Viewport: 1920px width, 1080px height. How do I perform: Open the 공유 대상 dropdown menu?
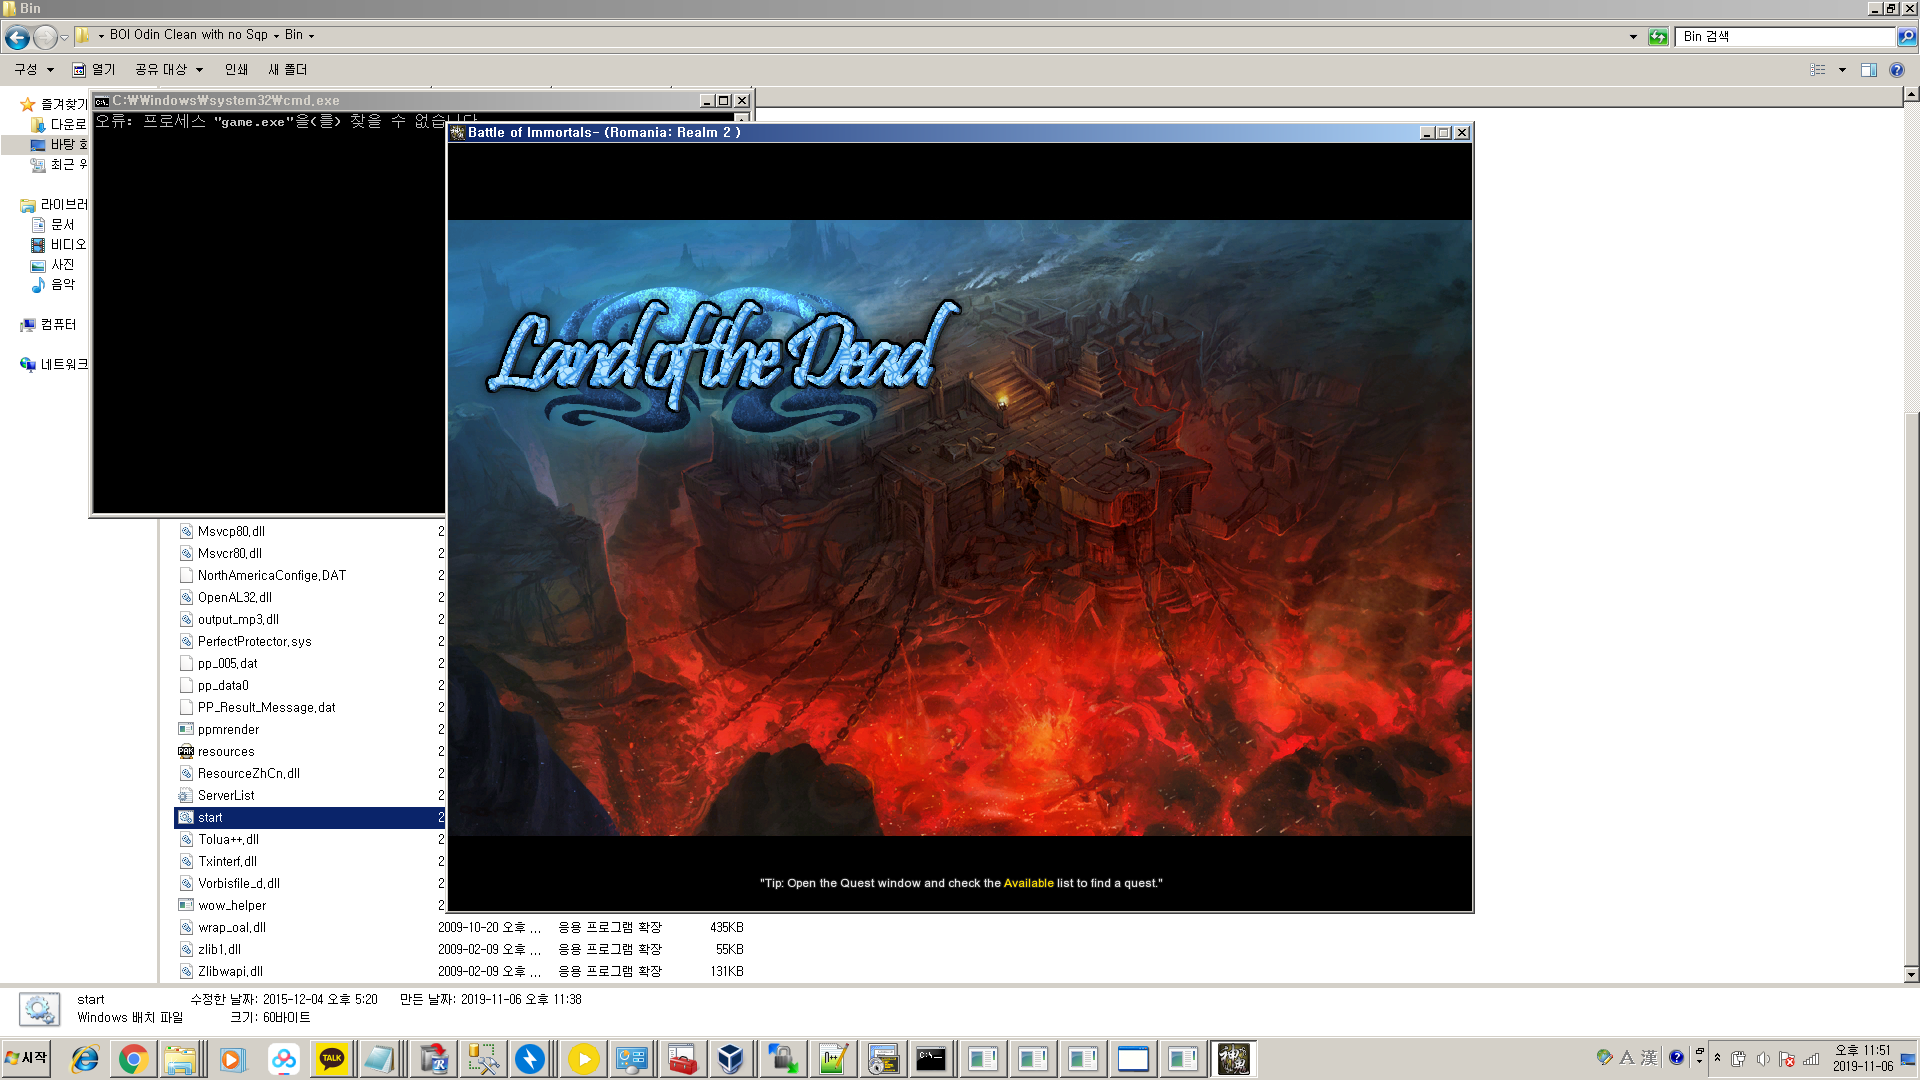click(168, 70)
